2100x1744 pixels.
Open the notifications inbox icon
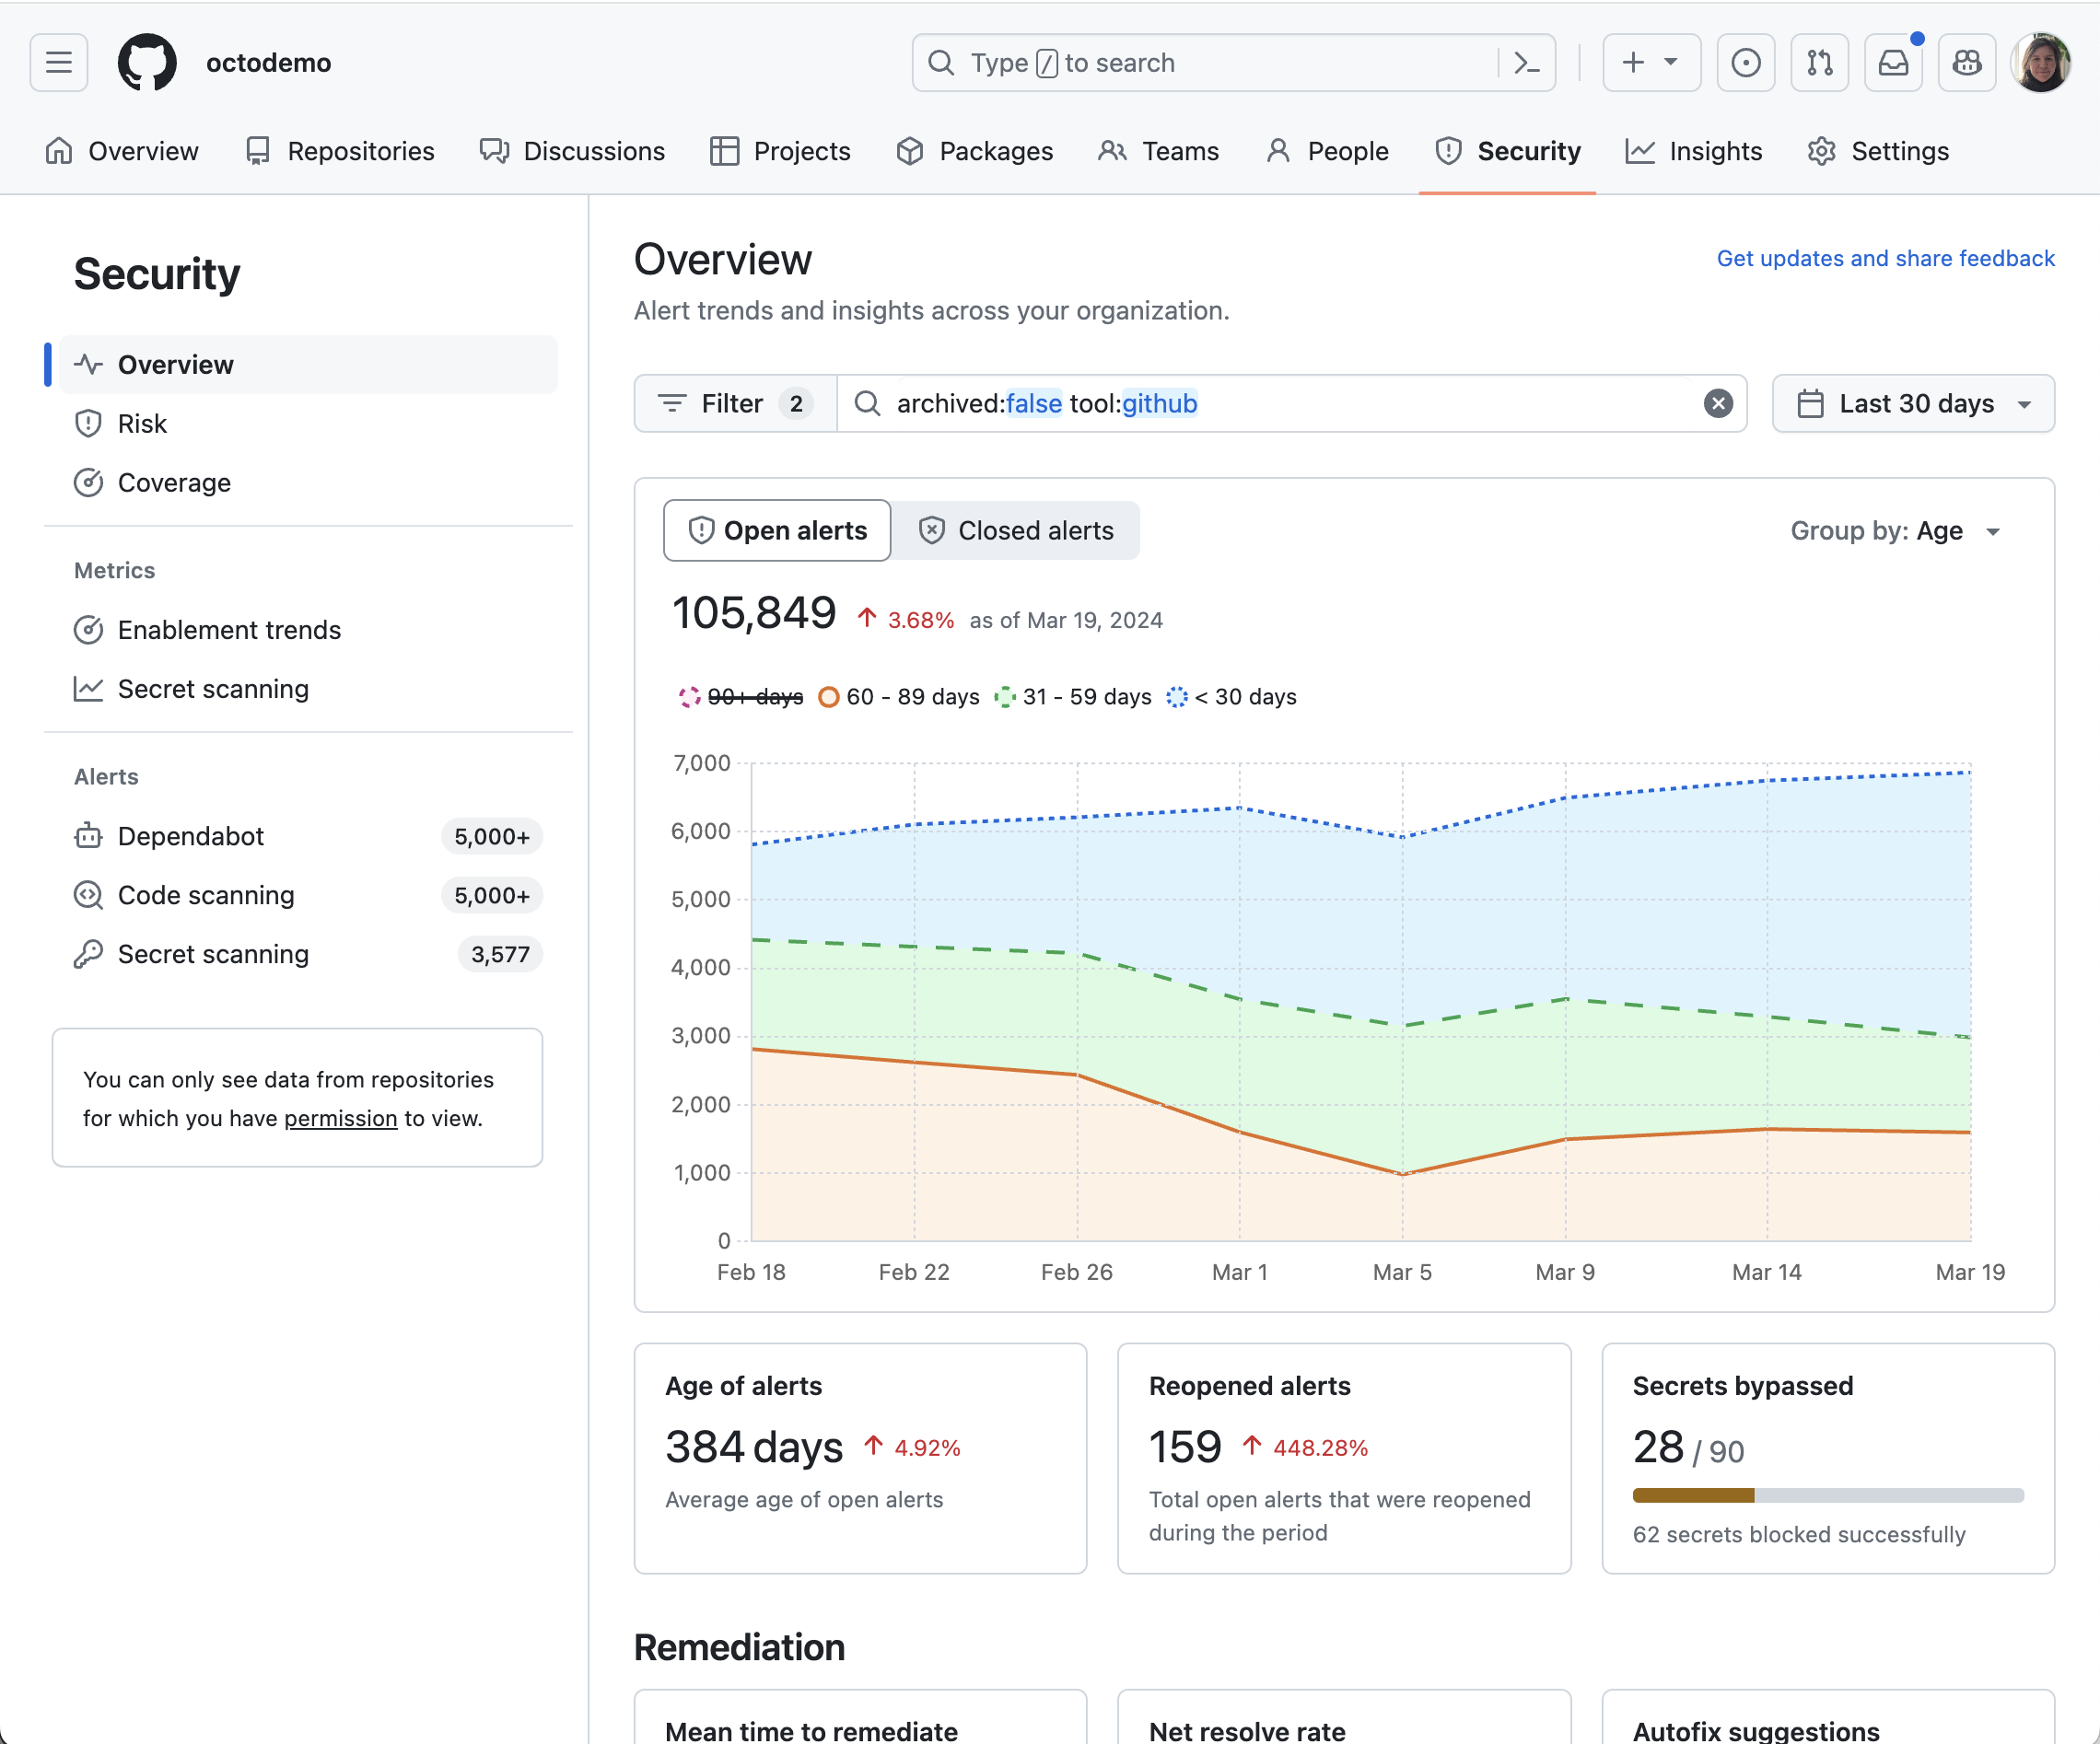click(x=1893, y=63)
